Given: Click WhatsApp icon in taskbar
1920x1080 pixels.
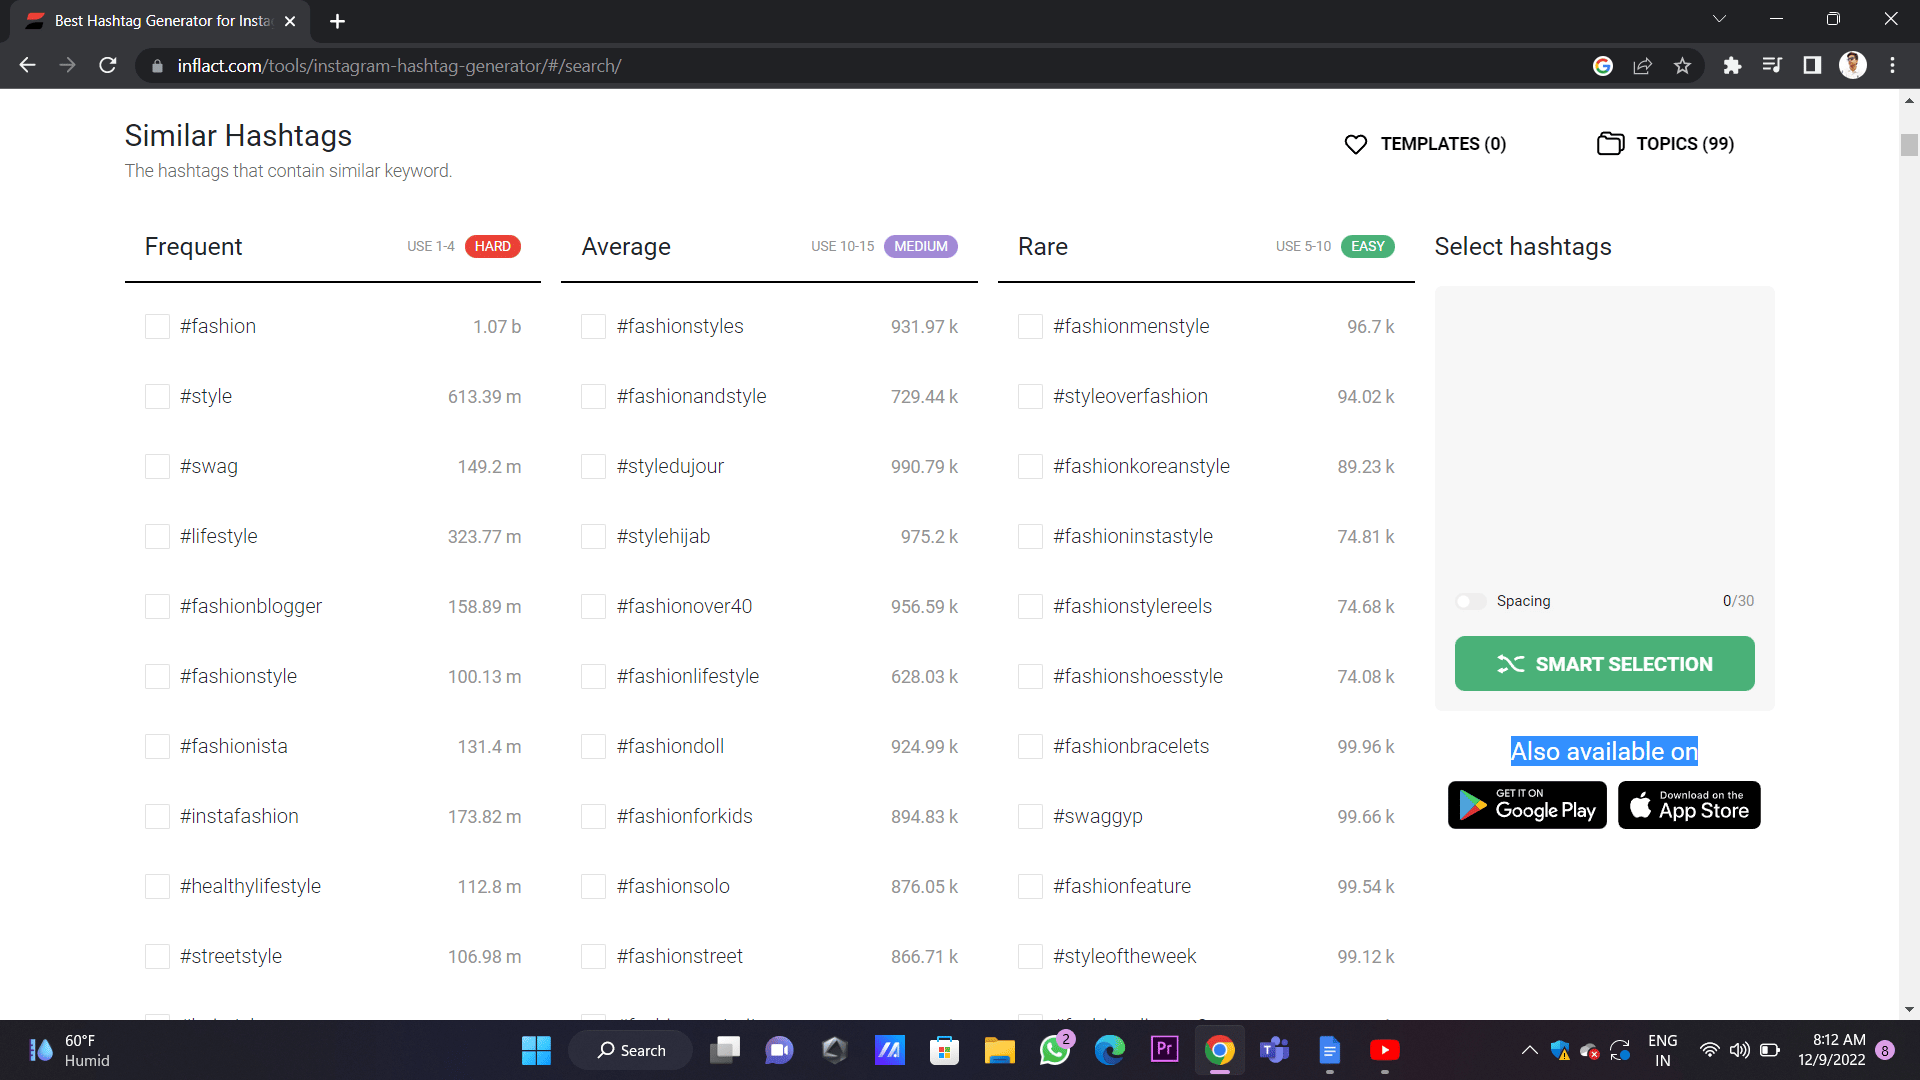Looking at the screenshot, I should (1055, 1050).
